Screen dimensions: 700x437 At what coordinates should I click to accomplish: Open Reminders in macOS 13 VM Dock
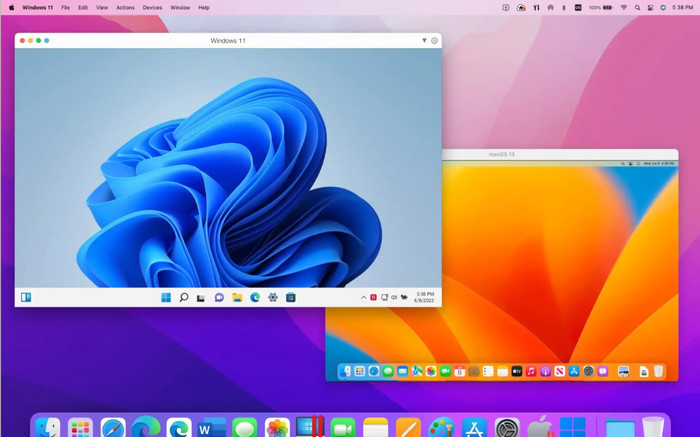pyautogui.click(x=488, y=371)
